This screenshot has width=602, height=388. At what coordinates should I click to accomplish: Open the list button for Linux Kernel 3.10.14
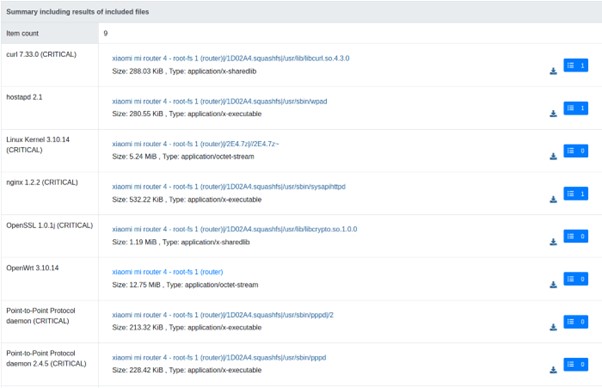point(576,151)
